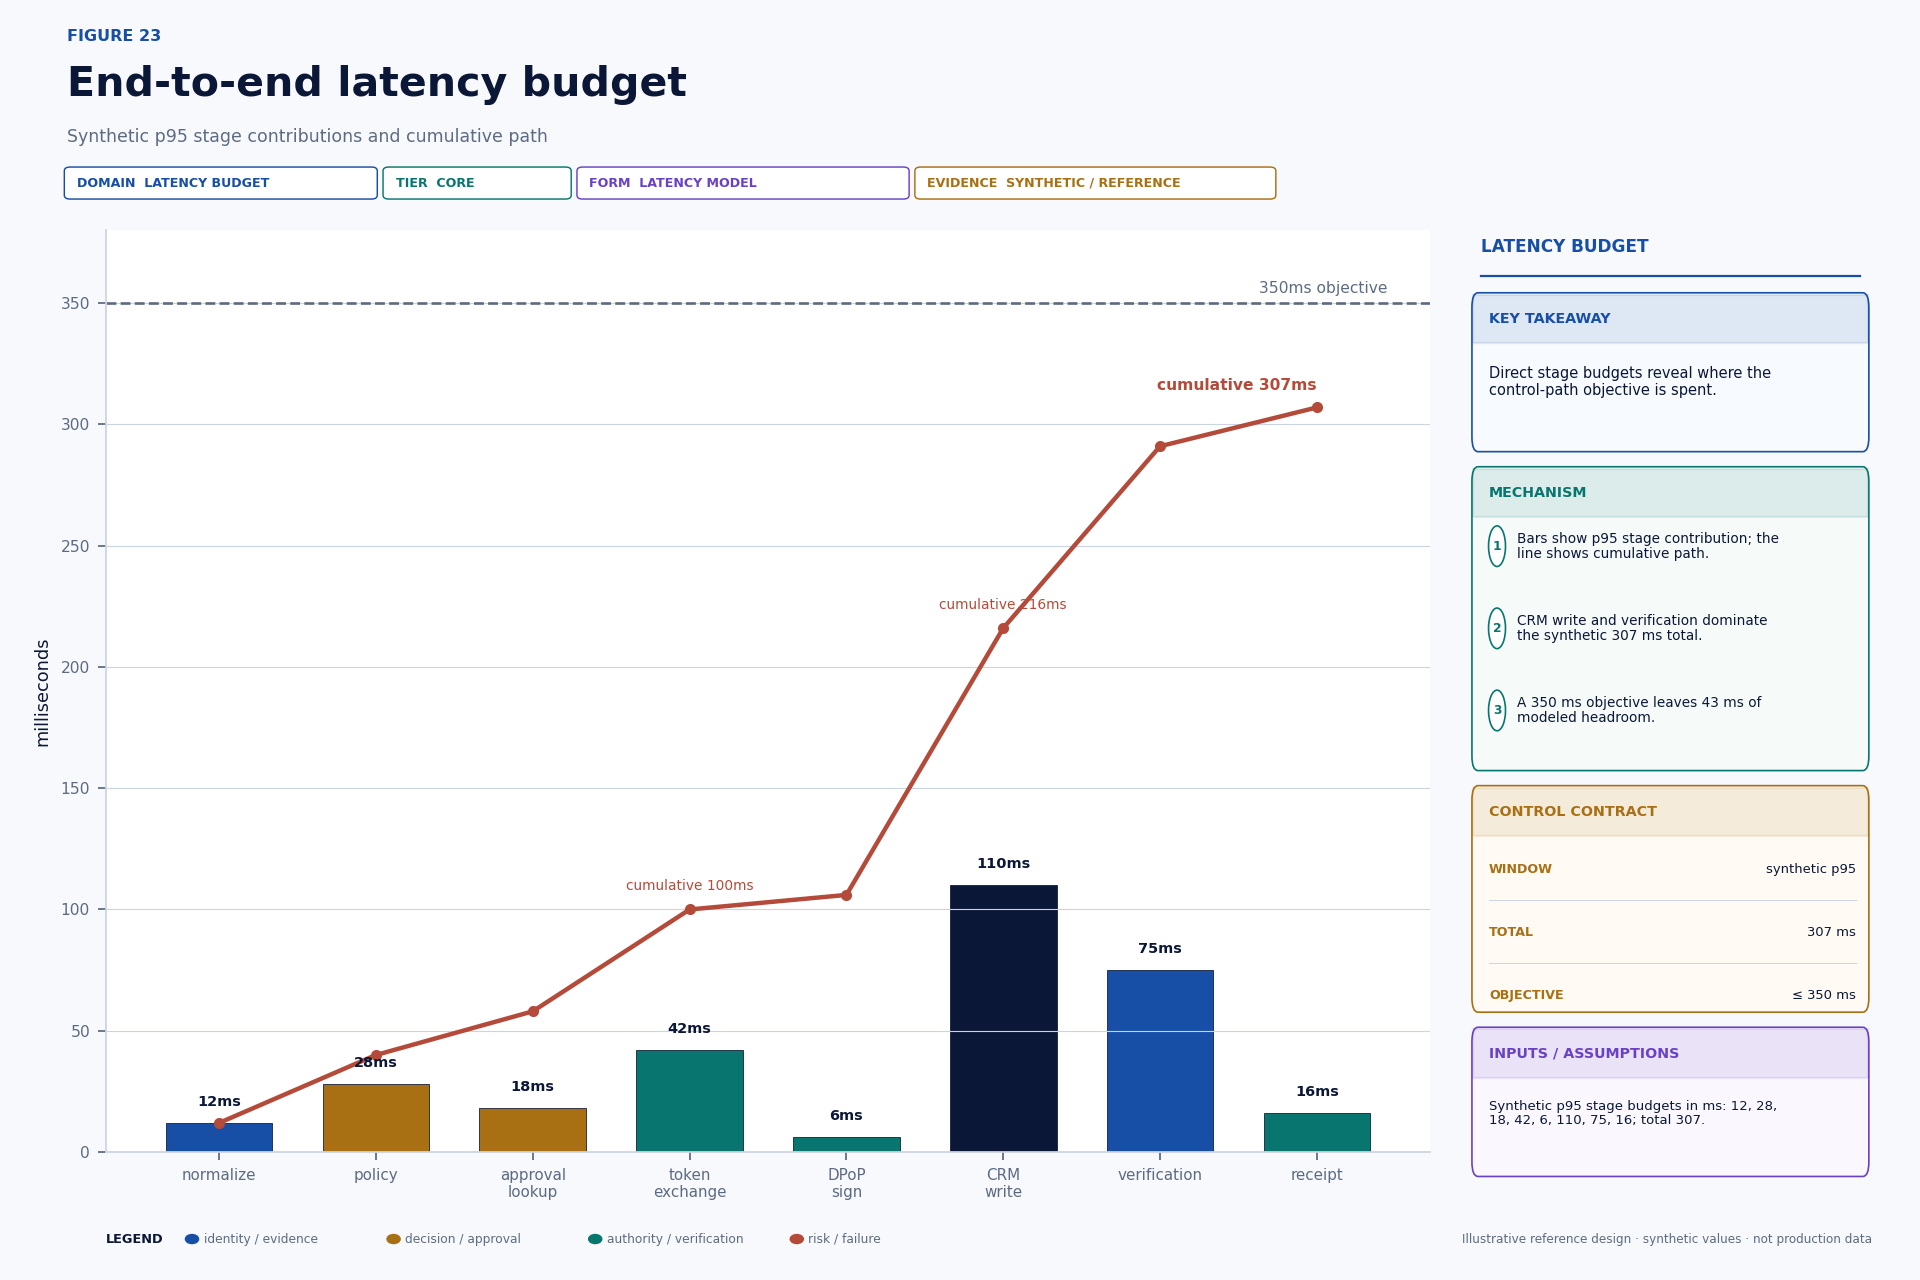Screen dimensions: 1920x1280
Task: Click the "receipt" x-axis label
Action: [1317, 1175]
